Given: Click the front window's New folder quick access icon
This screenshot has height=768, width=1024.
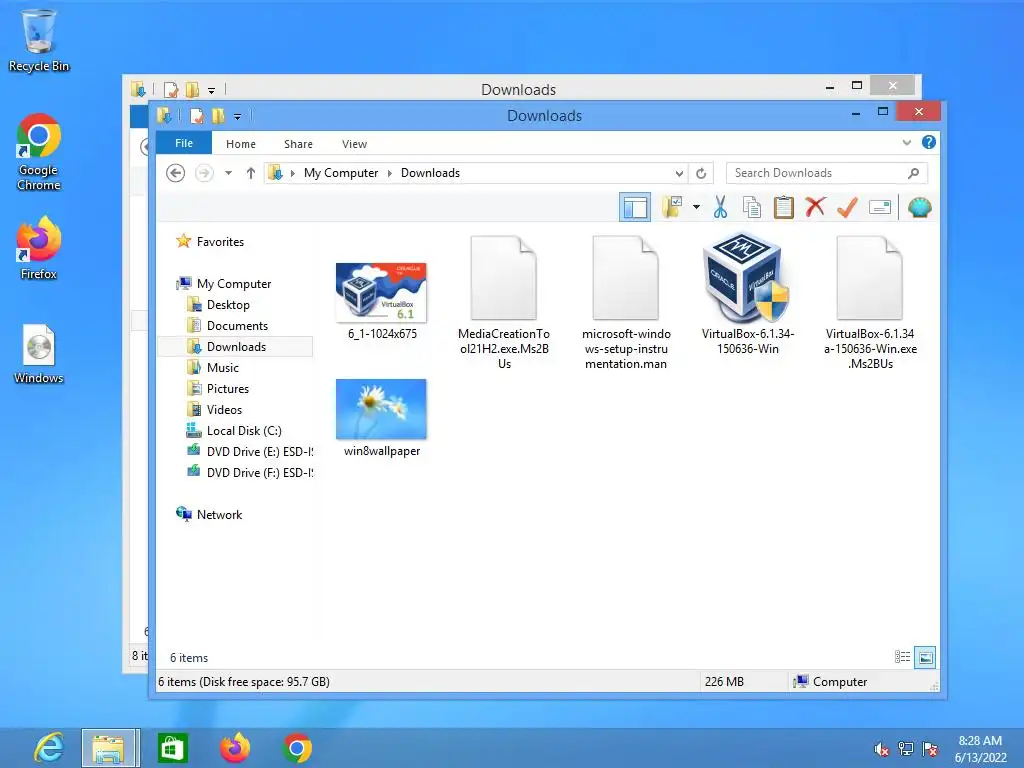Looking at the screenshot, I should 218,116.
